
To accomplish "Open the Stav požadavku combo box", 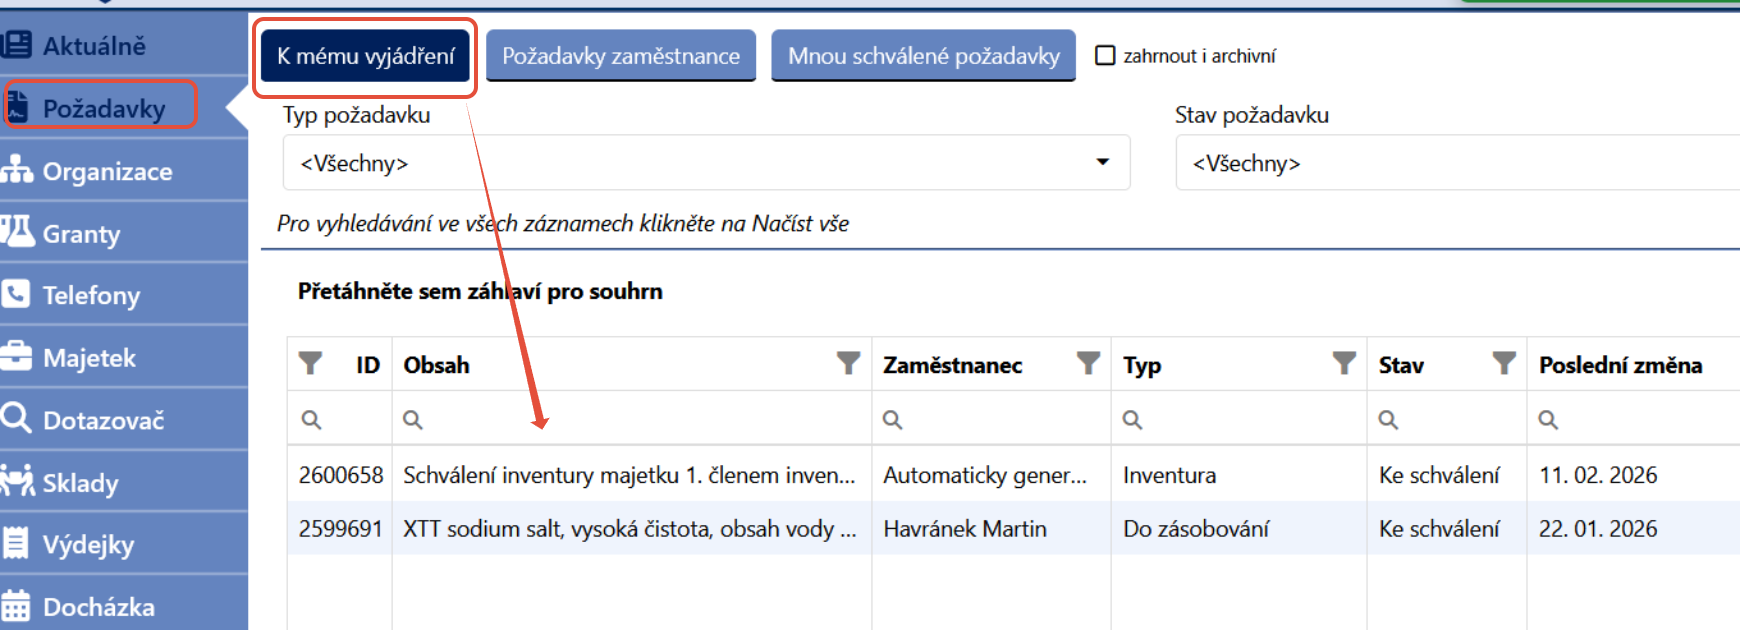I will (1458, 163).
